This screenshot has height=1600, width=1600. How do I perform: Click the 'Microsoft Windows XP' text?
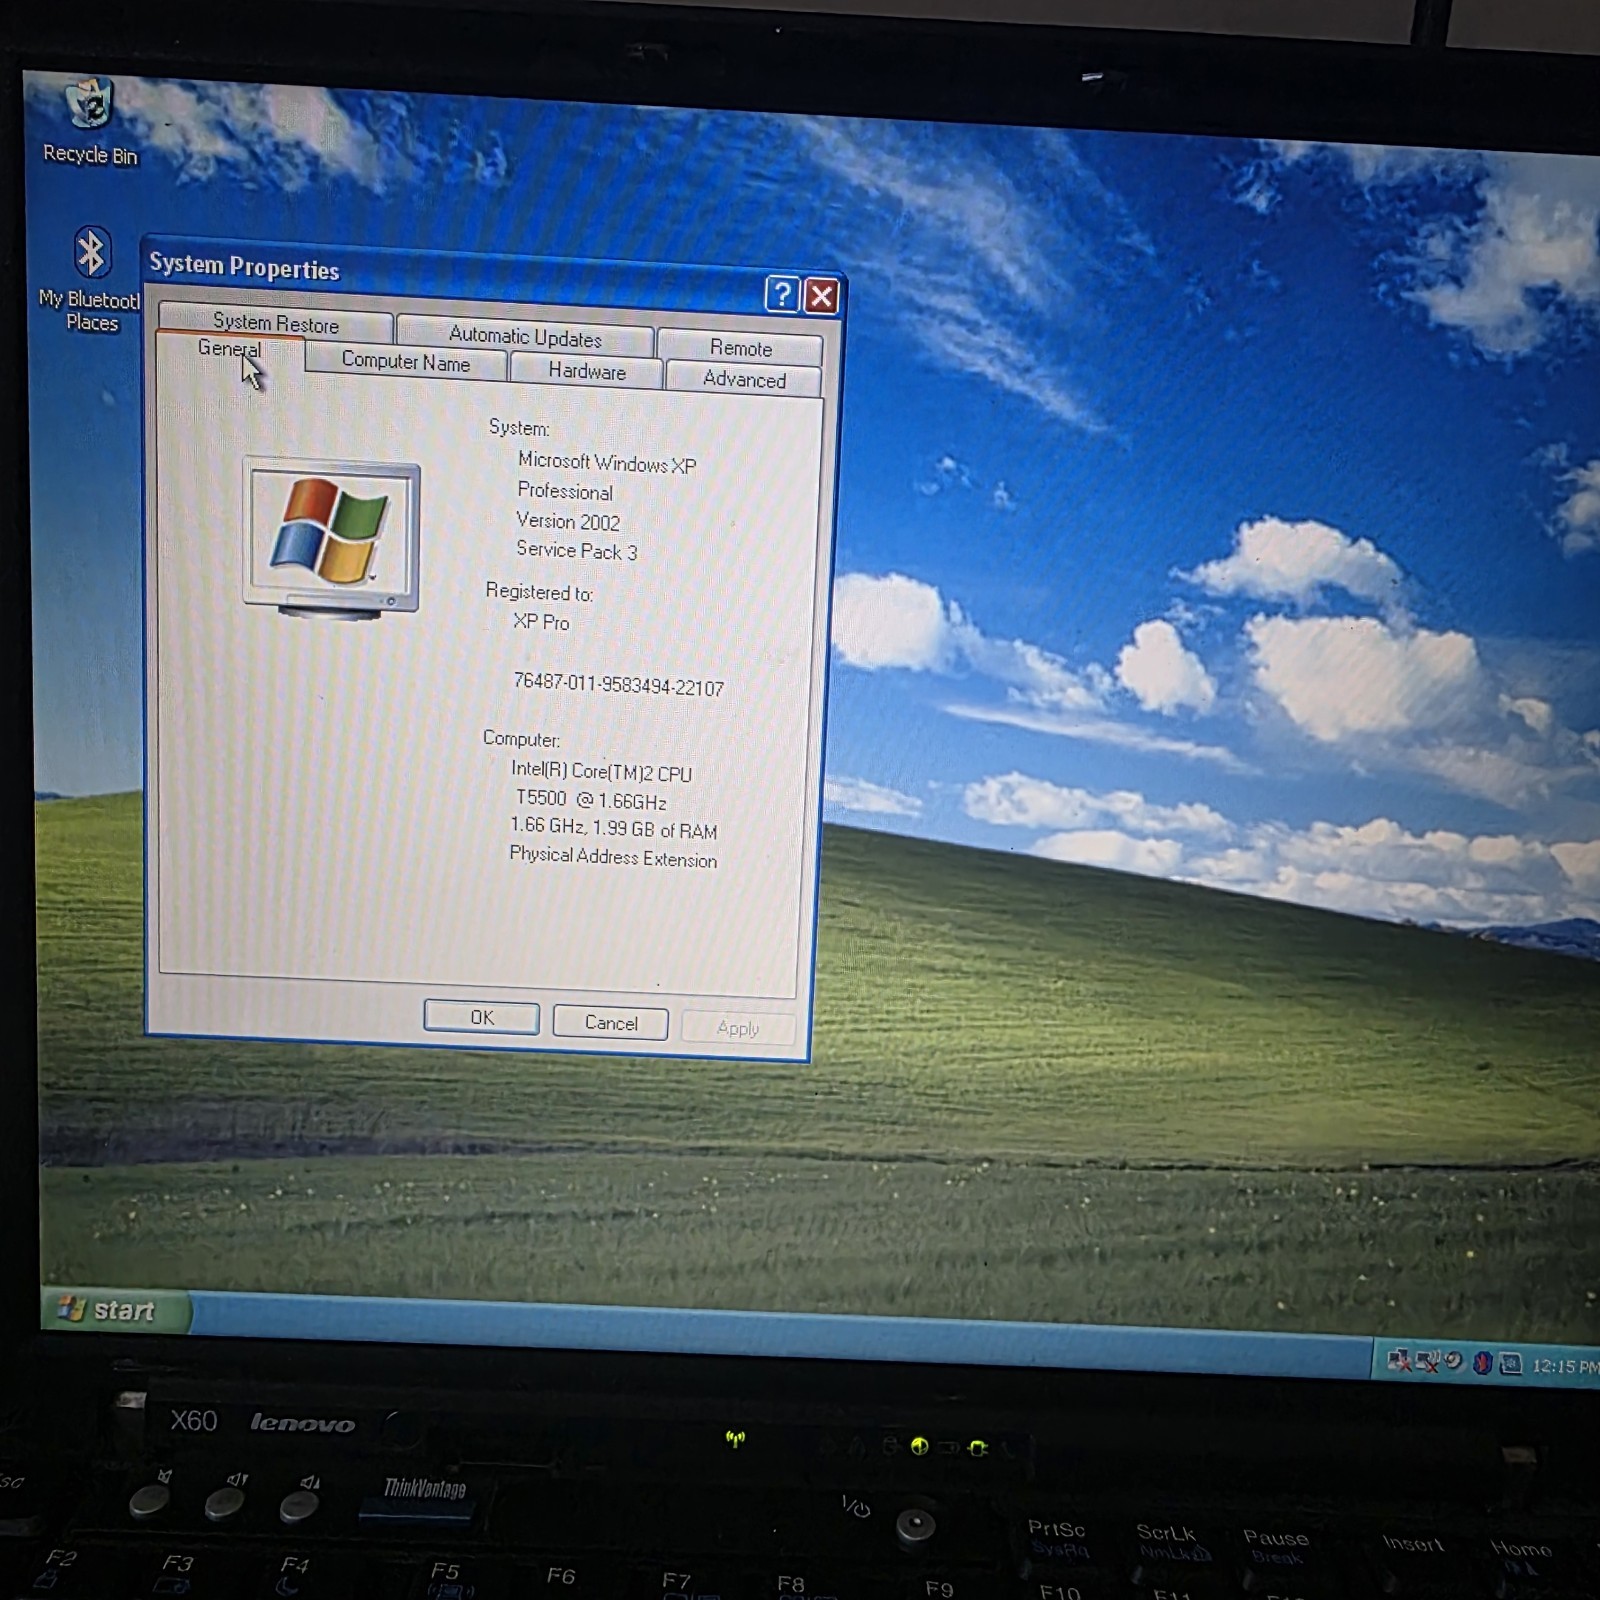click(607, 463)
